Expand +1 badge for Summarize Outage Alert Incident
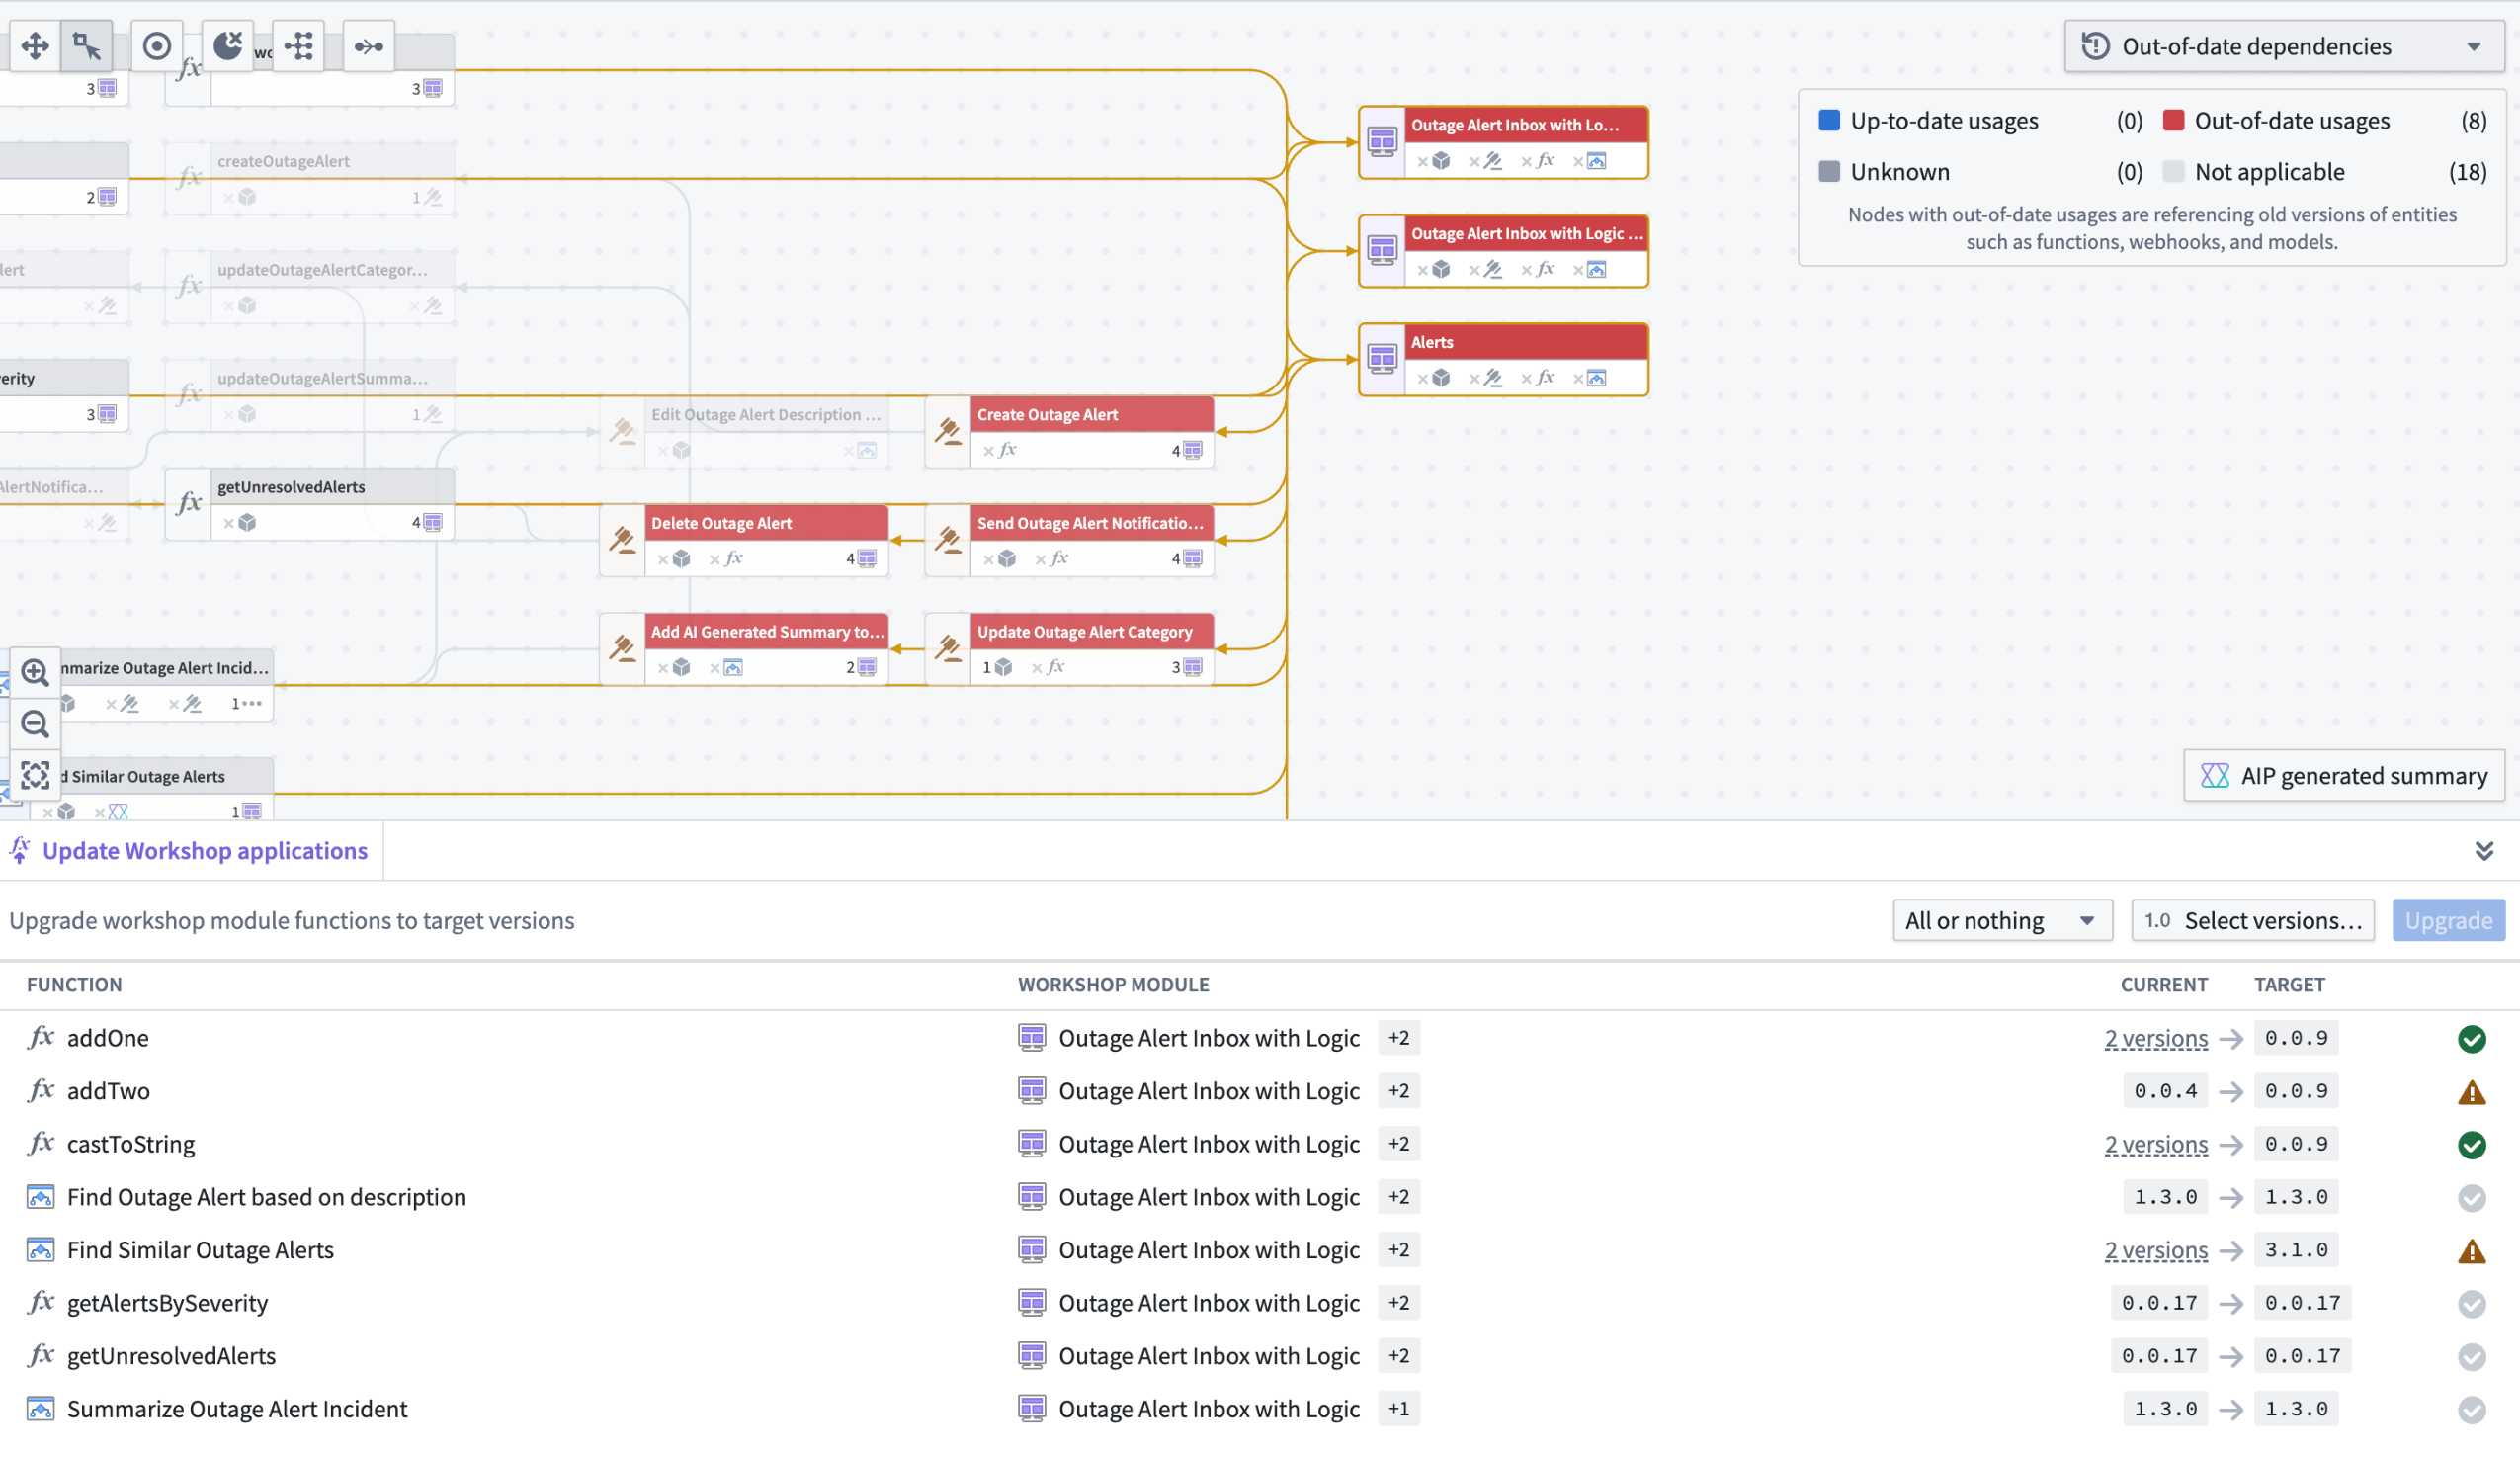The width and height of the screenshot is (2520, 1457). click(1398, 1409)
